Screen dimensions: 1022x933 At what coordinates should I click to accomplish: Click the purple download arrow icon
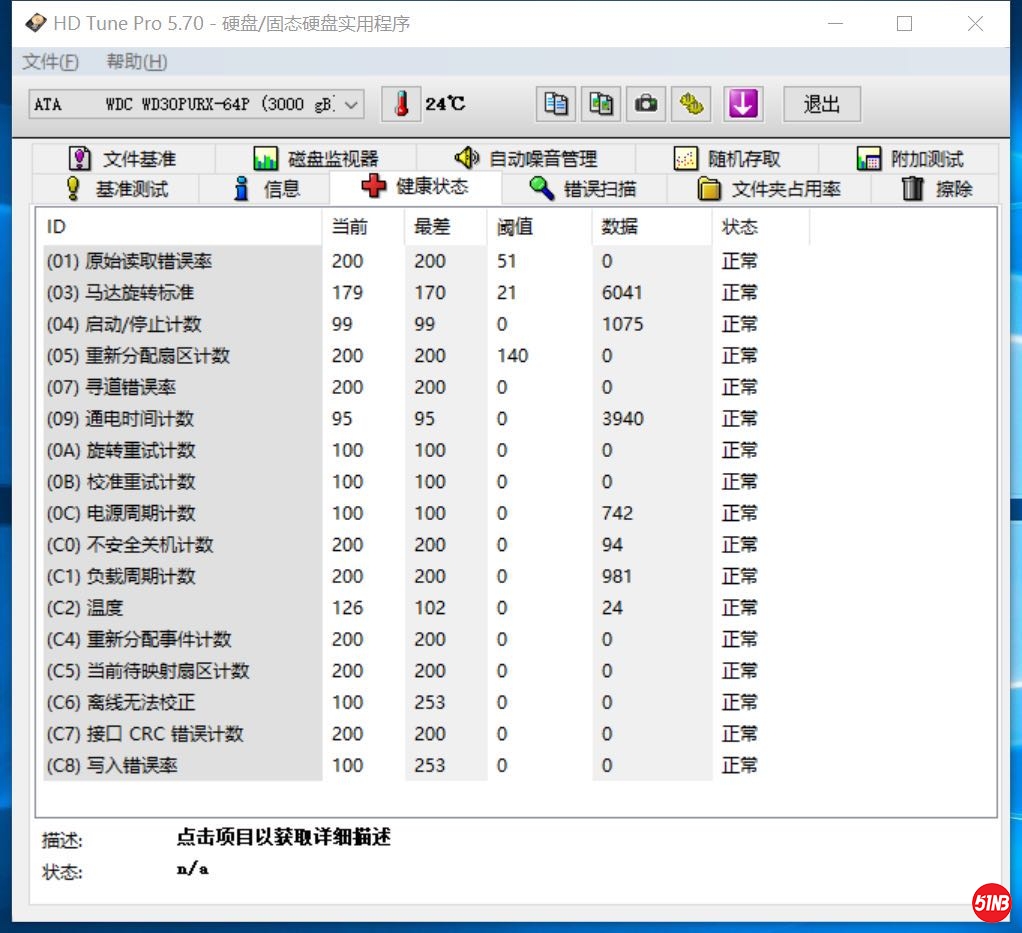(x=743, y=104)
